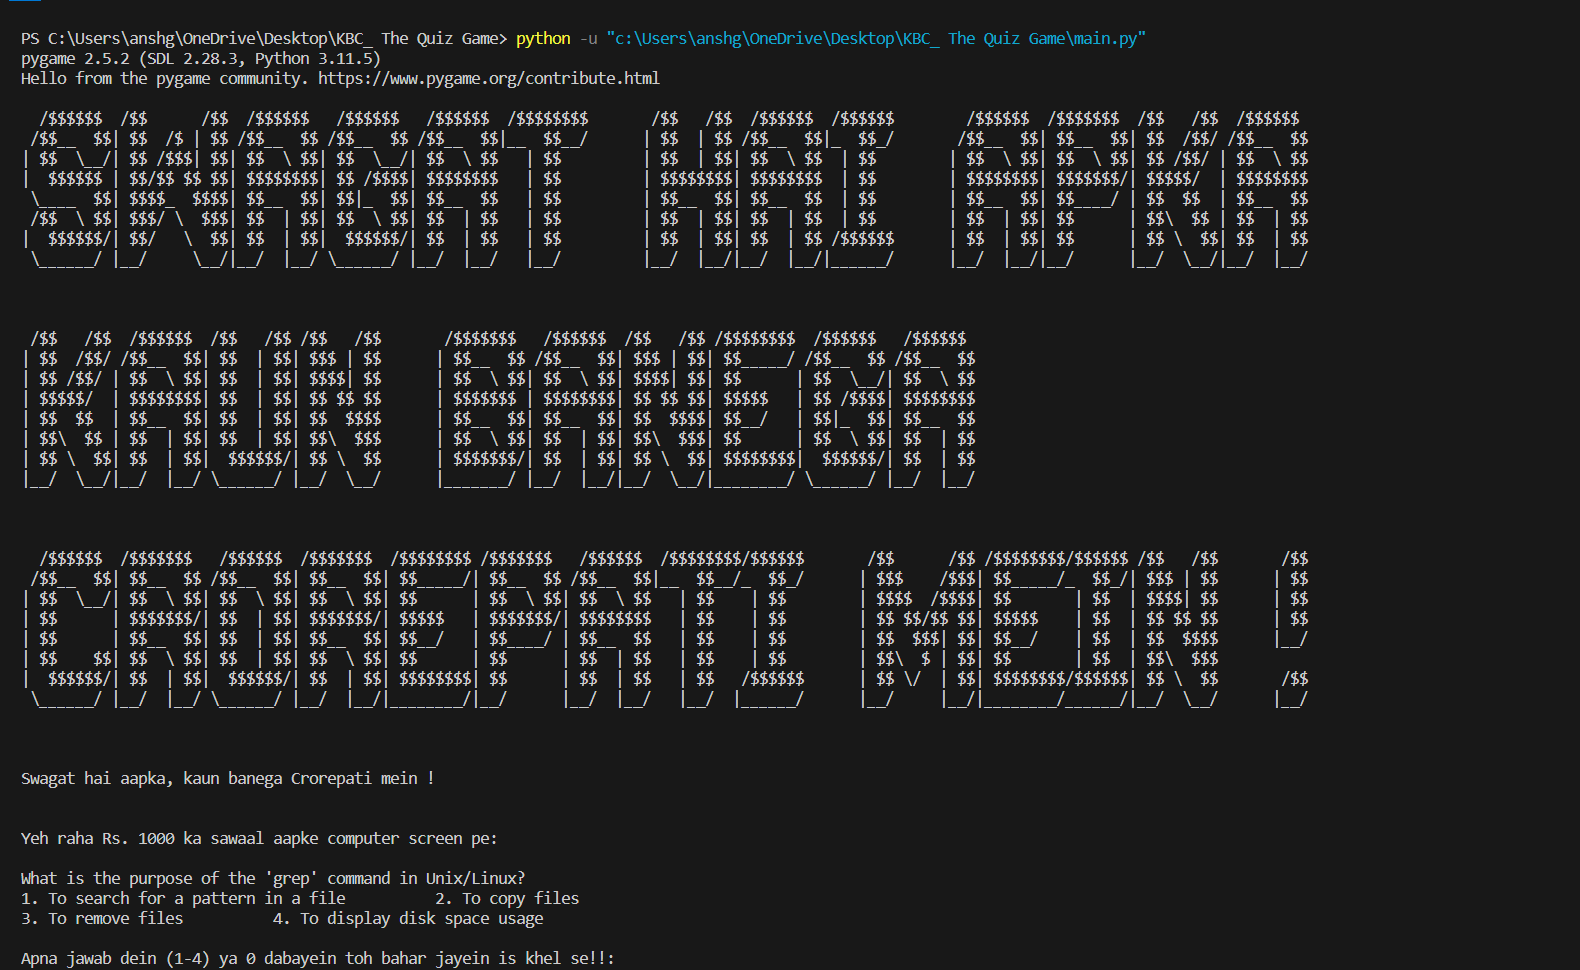Screen dimensions: 1580x970
Task: Click option '3. To remove files'
Action: tap(102, 918)
